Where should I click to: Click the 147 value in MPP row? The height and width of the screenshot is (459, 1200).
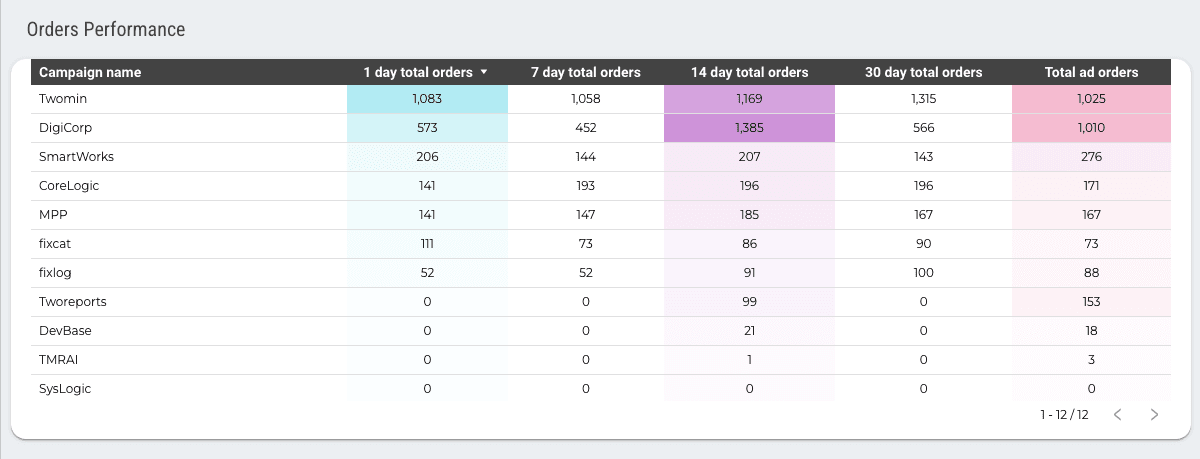tap(585, 215)
